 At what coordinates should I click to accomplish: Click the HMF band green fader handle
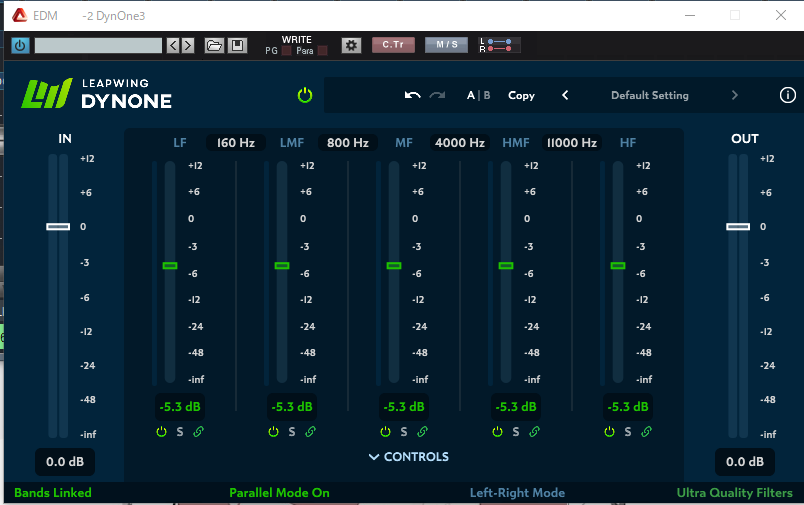(506, 266)
